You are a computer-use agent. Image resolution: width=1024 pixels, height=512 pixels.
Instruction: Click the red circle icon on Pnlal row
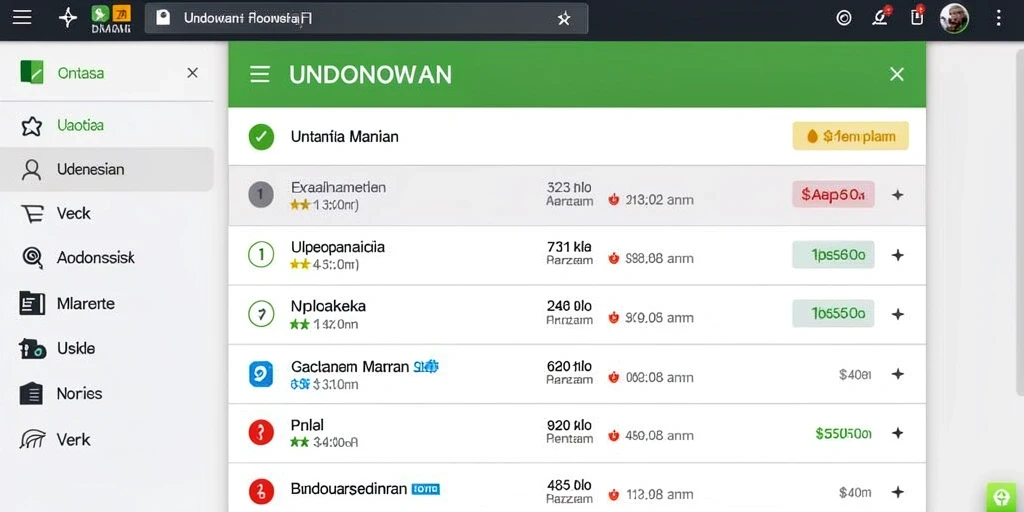(261, 432)
